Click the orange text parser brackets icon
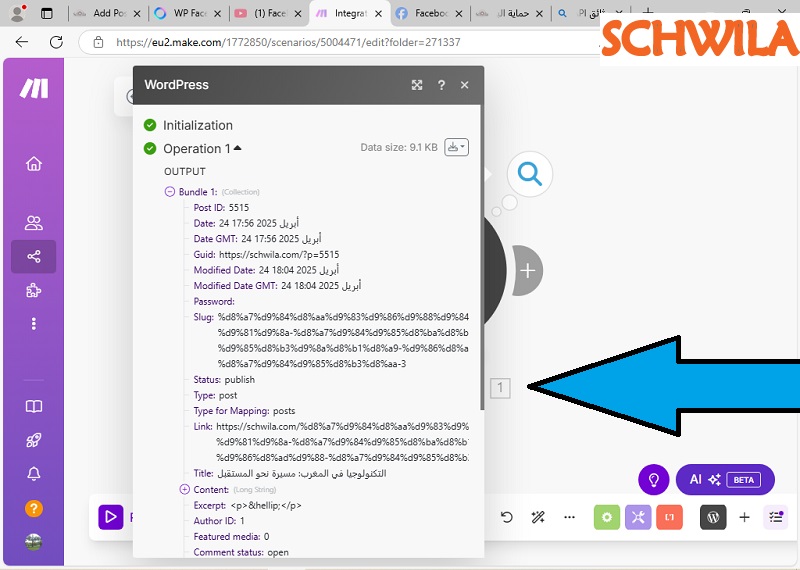 point(669,517)
